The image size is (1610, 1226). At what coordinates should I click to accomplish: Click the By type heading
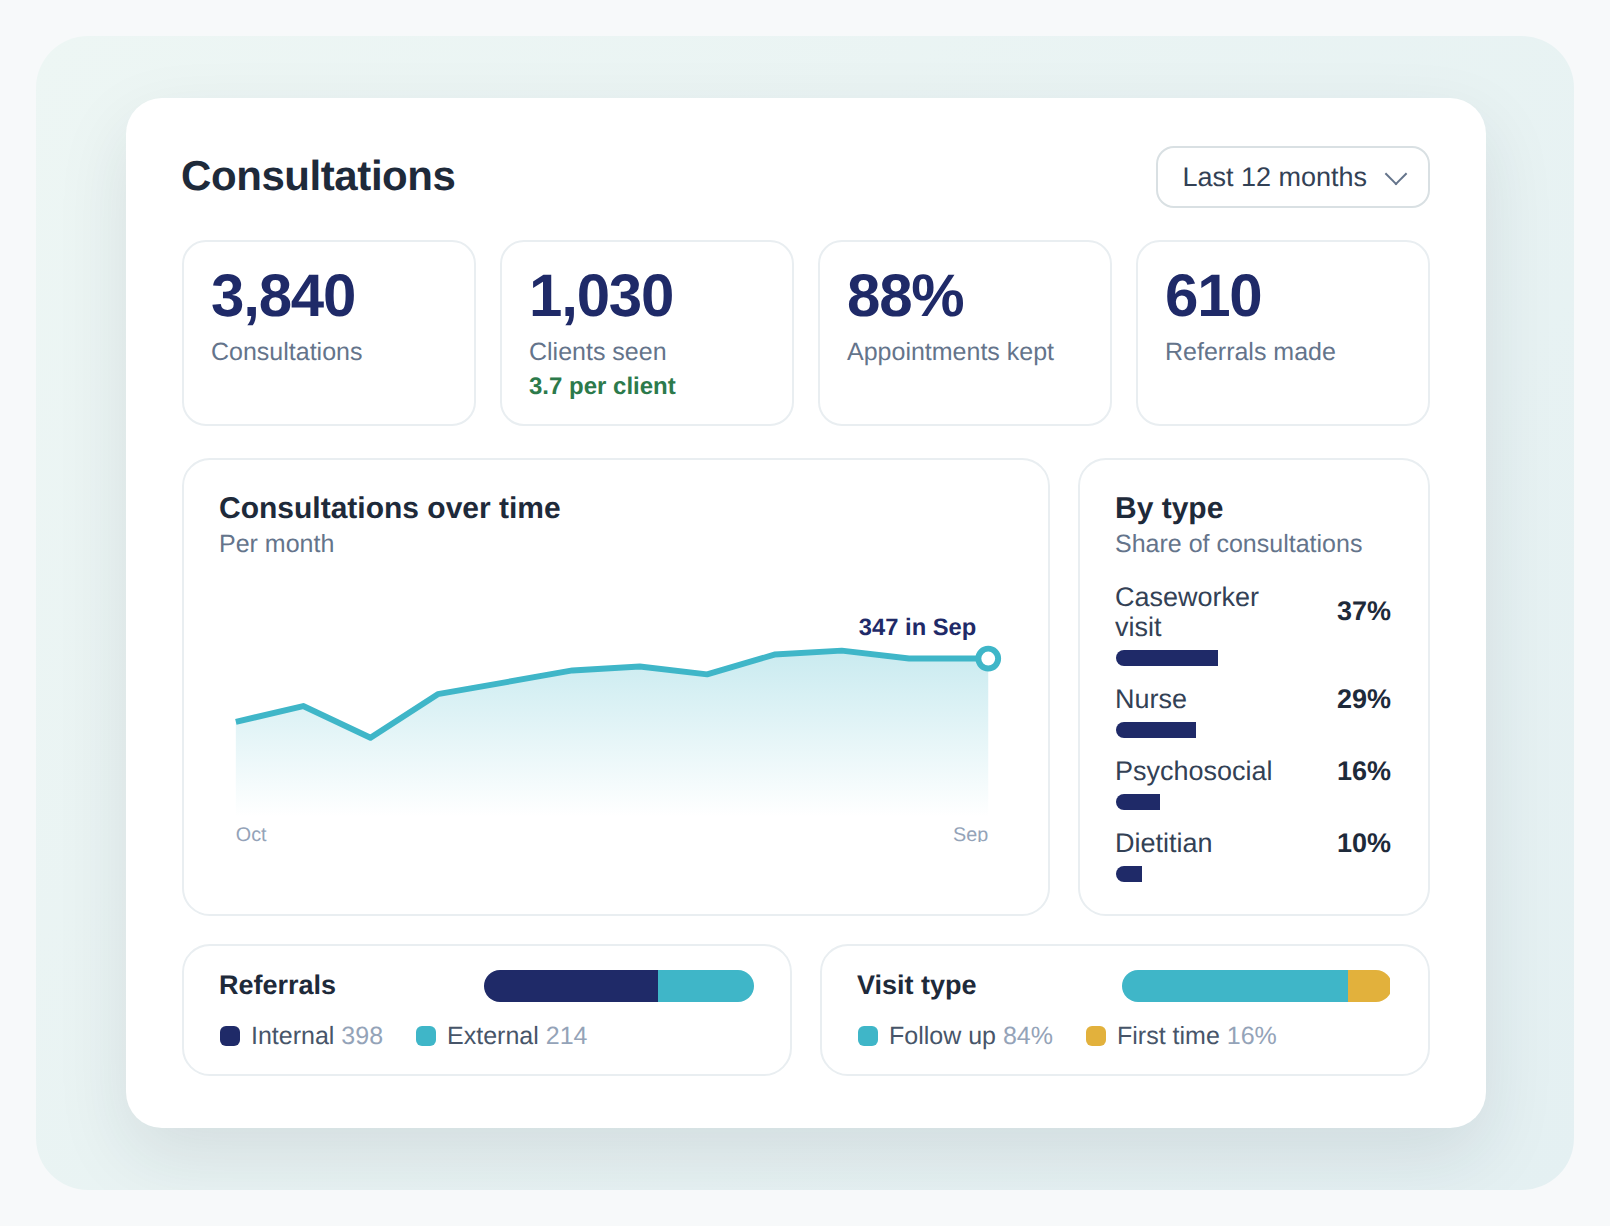[x=1169, y=508]
